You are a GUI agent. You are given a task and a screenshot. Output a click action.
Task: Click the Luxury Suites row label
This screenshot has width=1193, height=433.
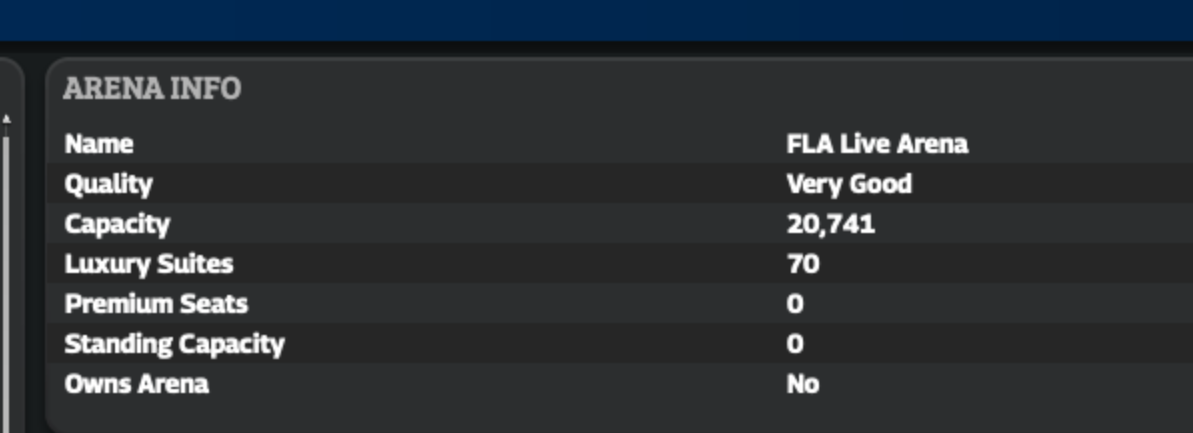click(x=148, y=264)
